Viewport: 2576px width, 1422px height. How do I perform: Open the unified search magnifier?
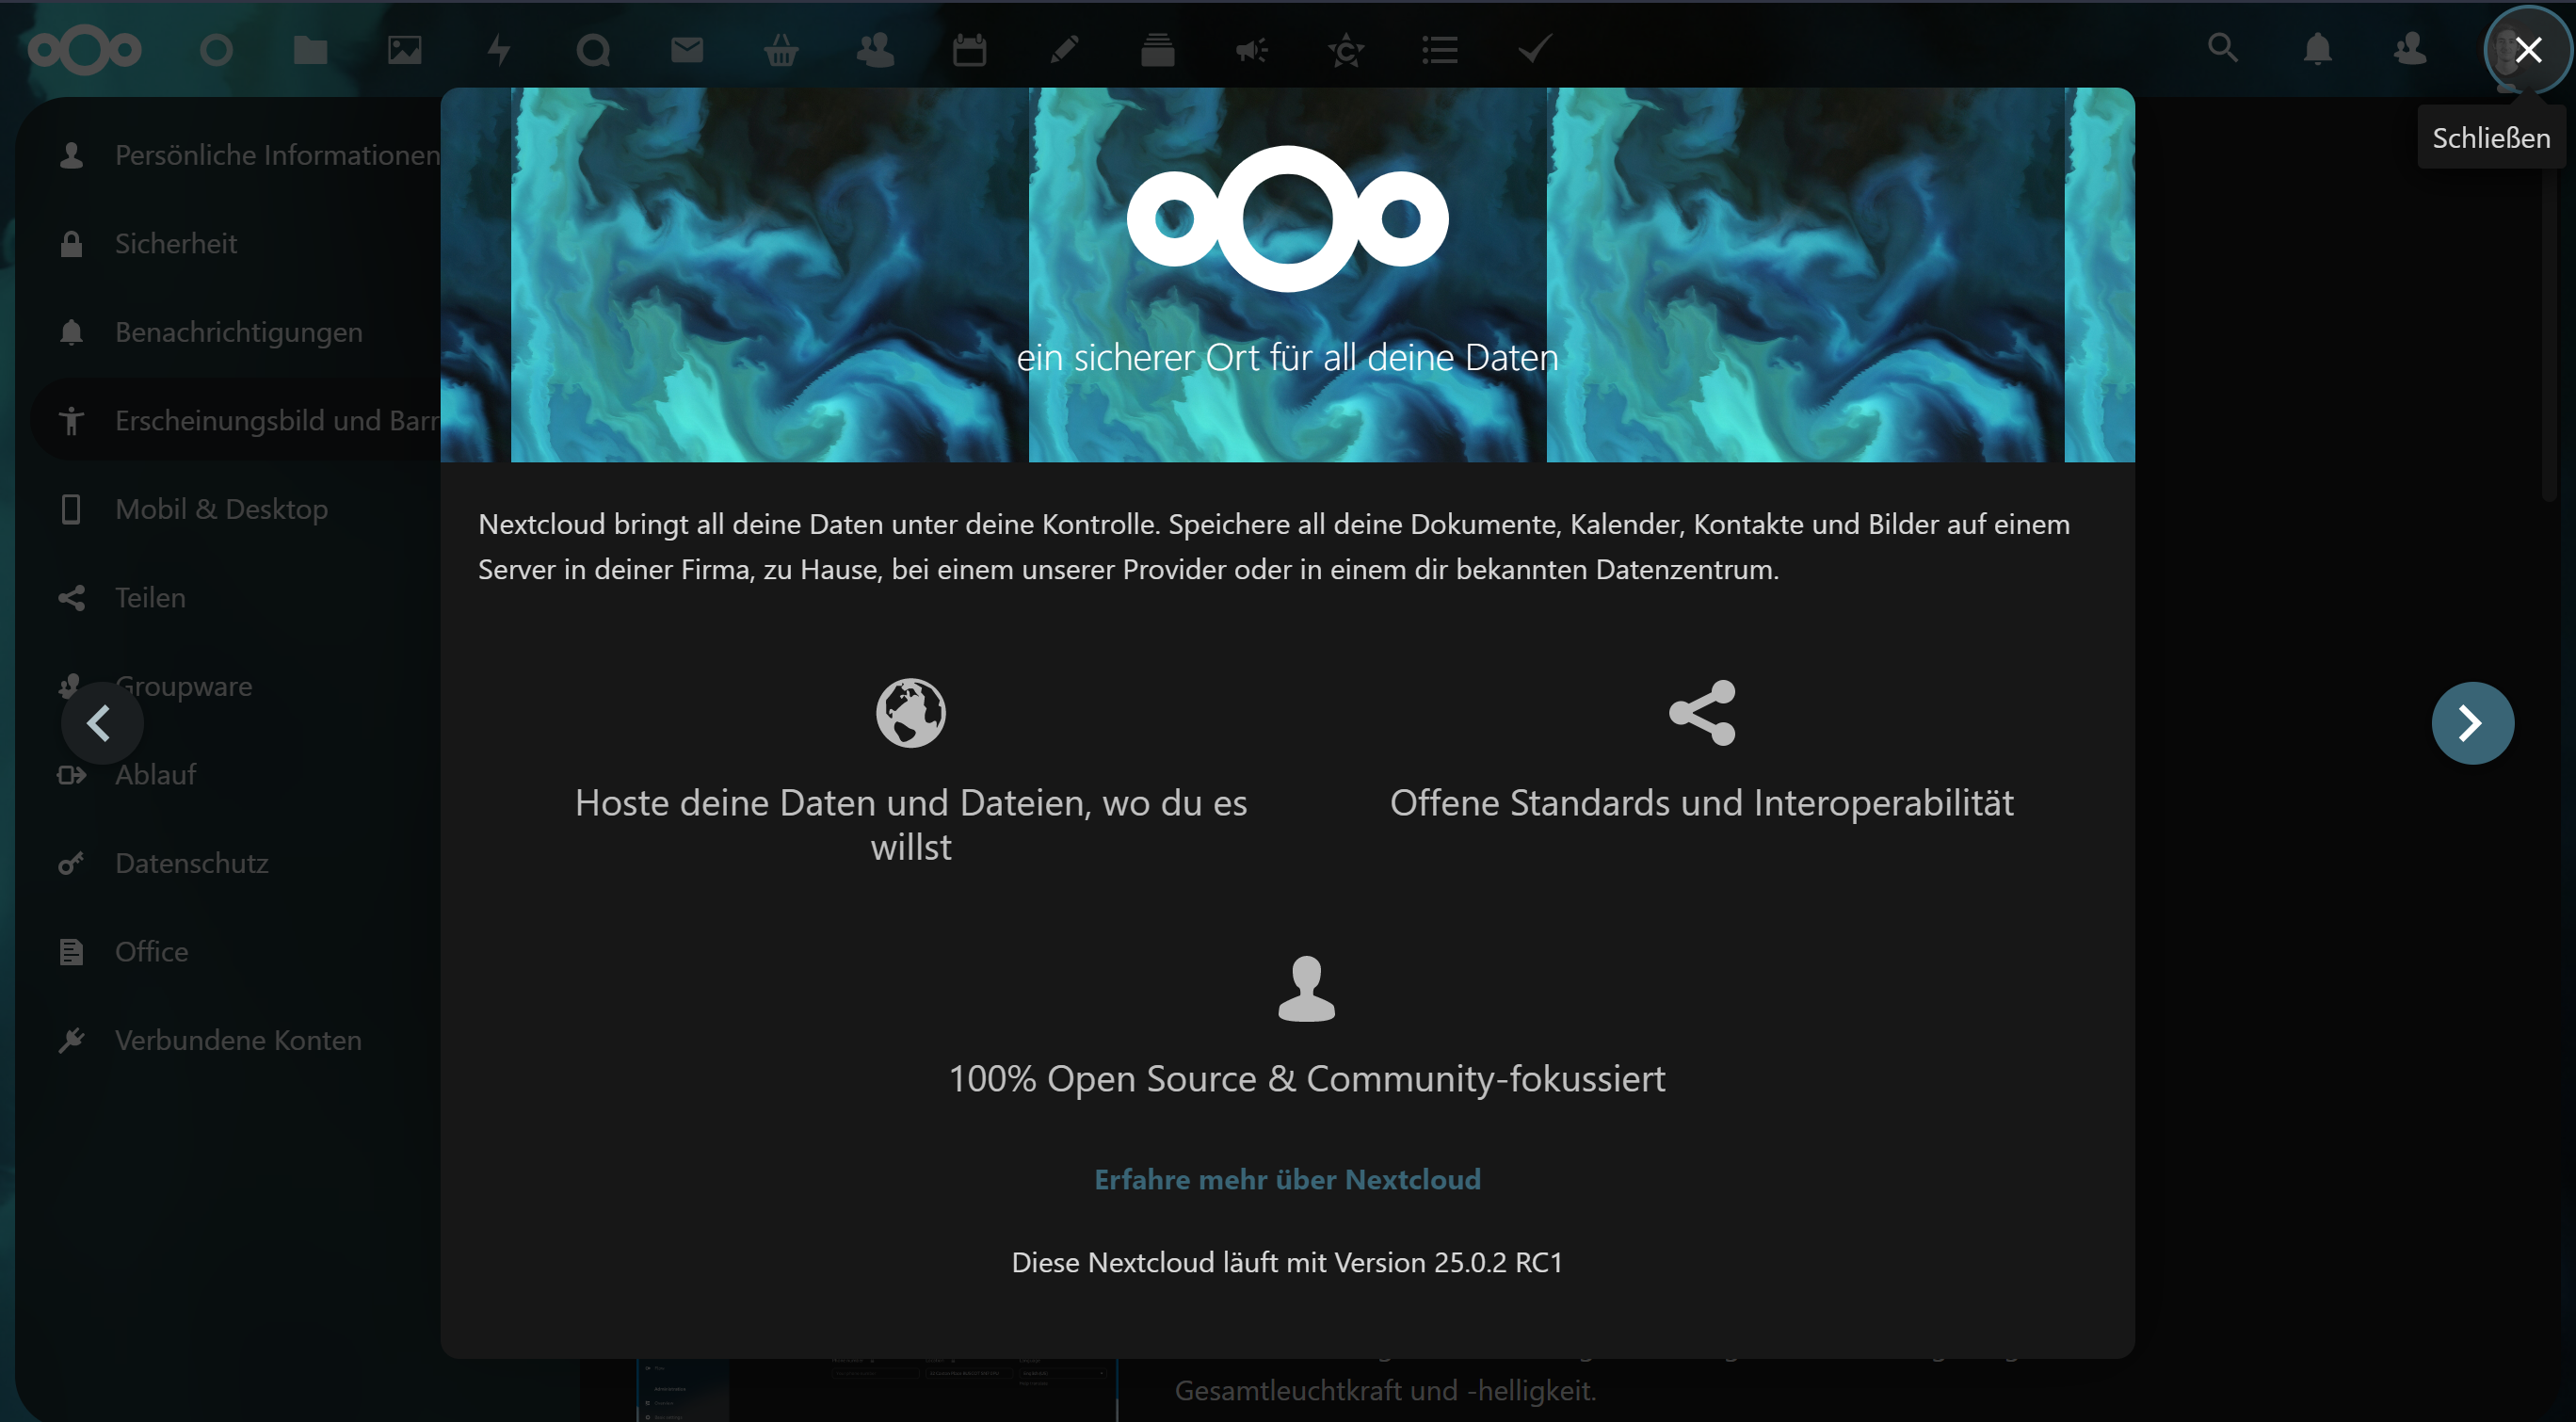pyautogui.click(x=2222, y=47)
